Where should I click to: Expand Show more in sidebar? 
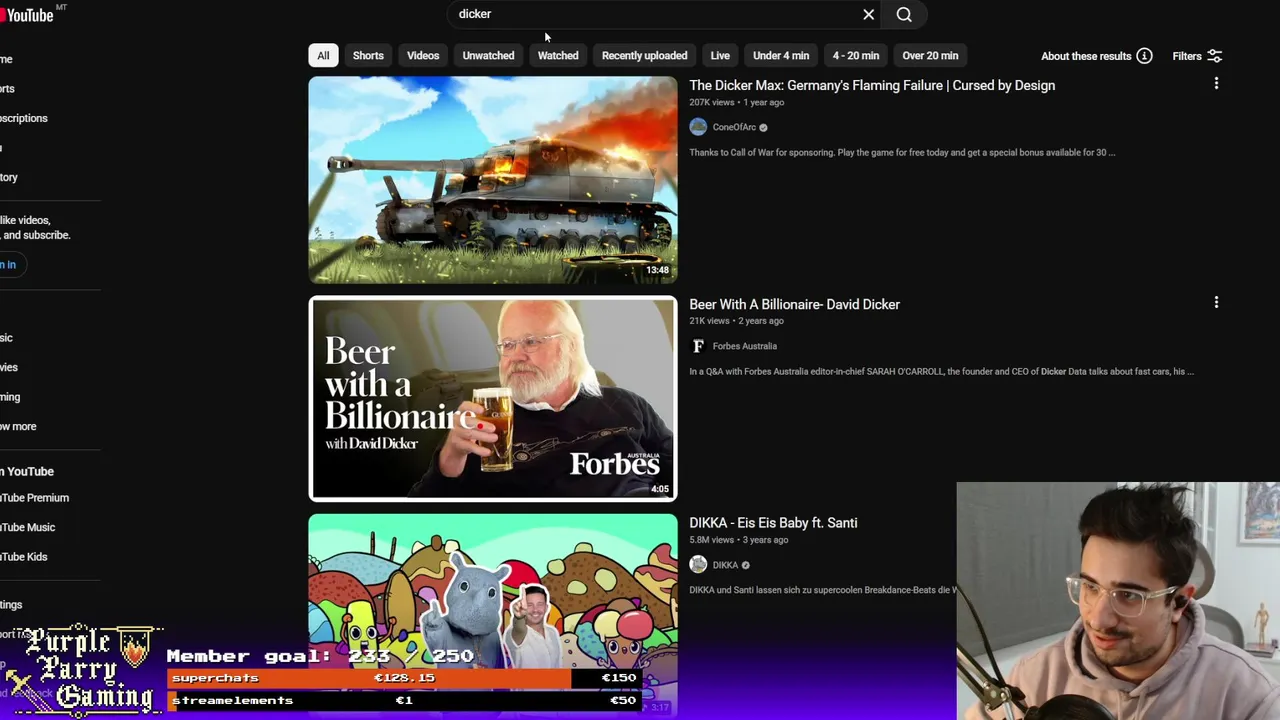18,426
